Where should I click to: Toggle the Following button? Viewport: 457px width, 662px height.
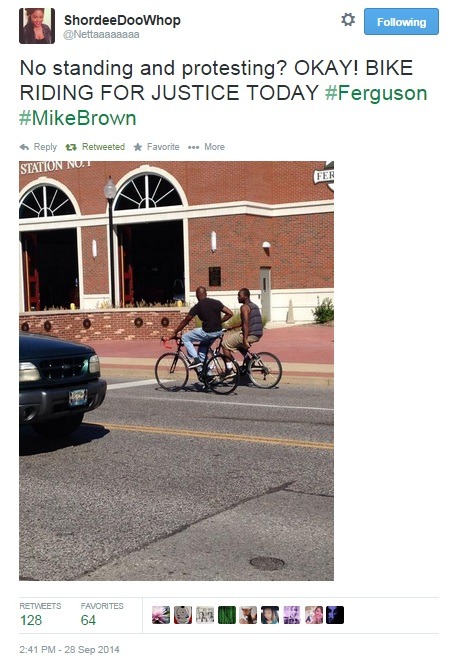401,22
